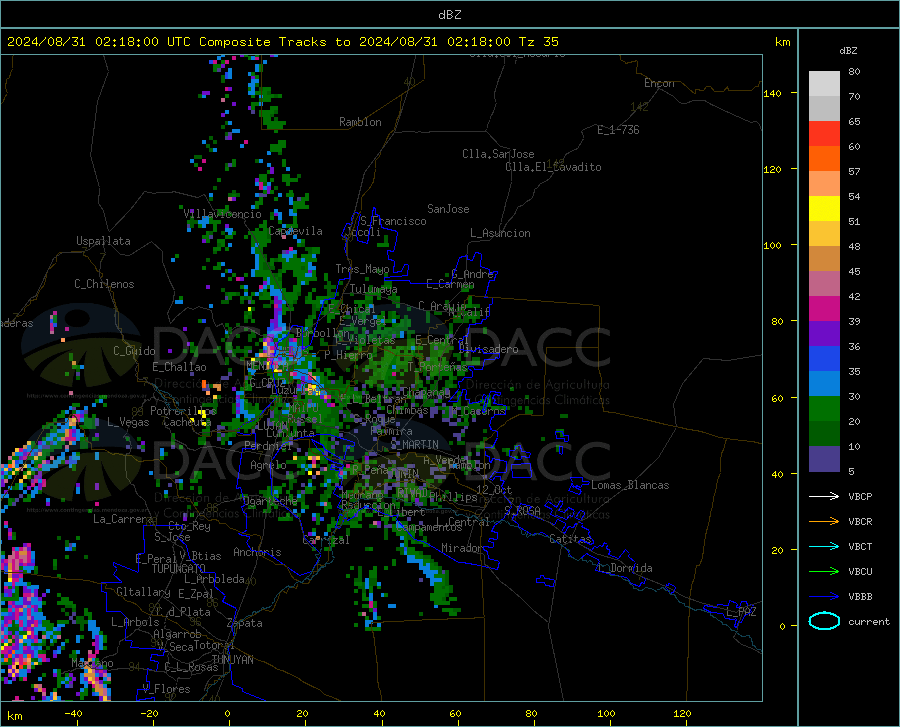
Task: Click the light gray 70-80 dBZ swatch
Action: [824, 84]
